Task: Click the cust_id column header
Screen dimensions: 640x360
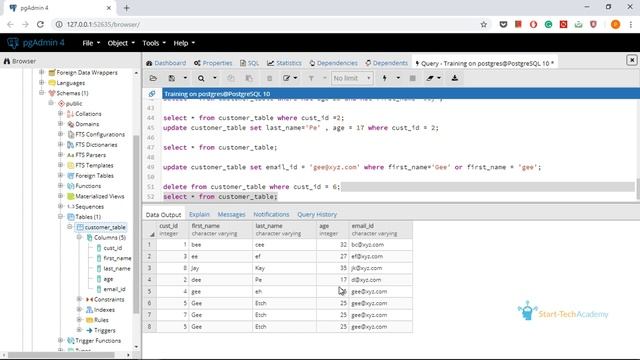Action: point(172,229)
